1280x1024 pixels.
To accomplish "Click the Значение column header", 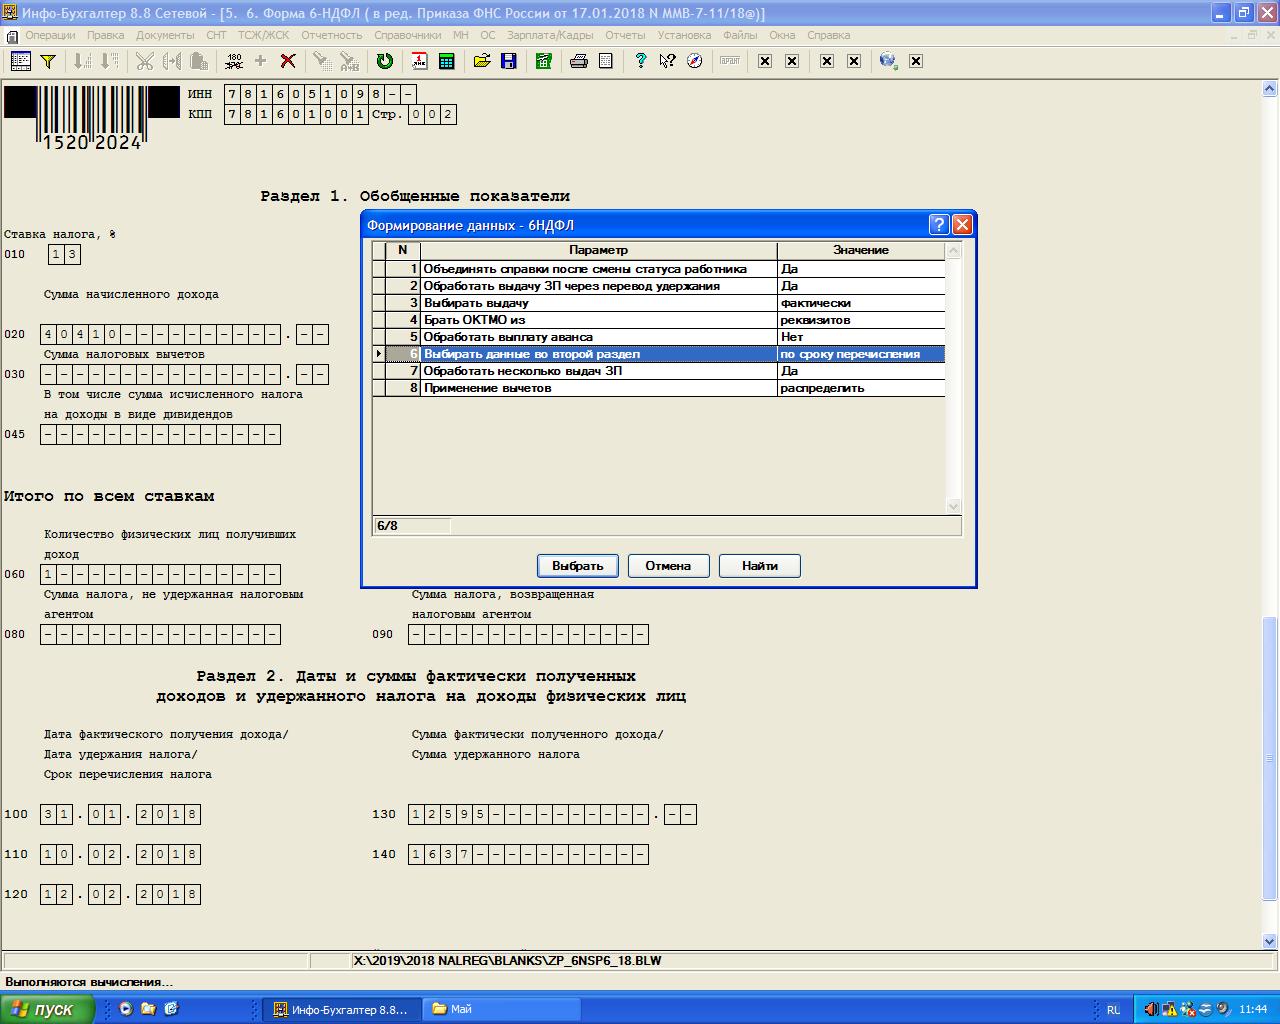I will pyautogui.click(x=861, y=250).
